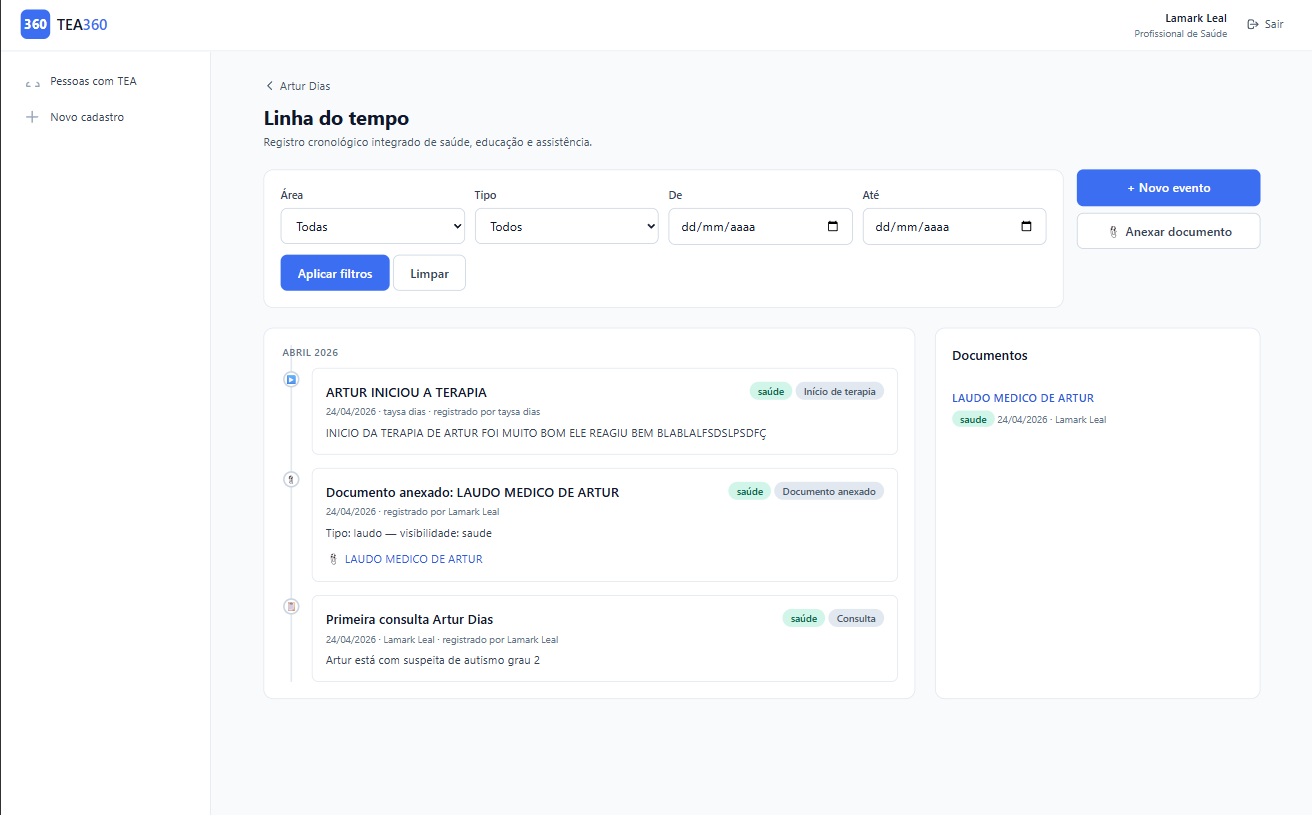Expand the Tipo dropdown
Screen dimensions: 1312x815
(x=566, y=226)
